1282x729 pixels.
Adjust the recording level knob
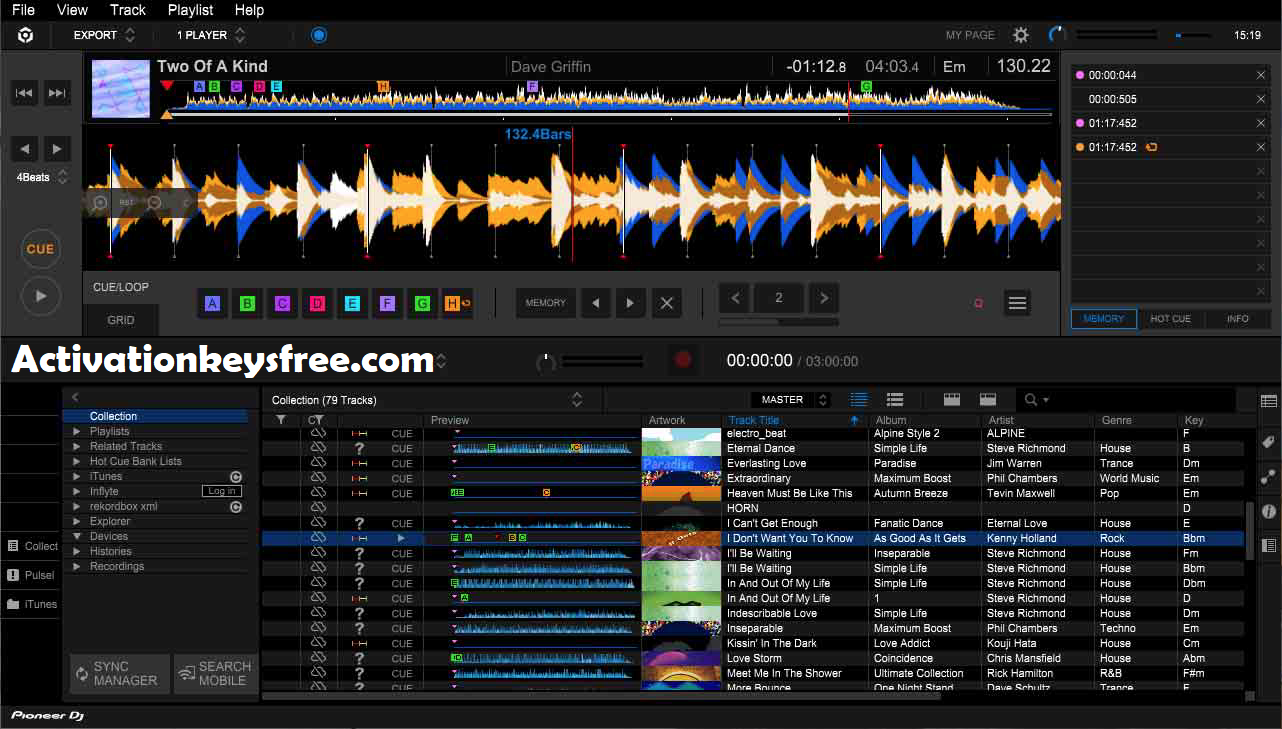(546, 361)
